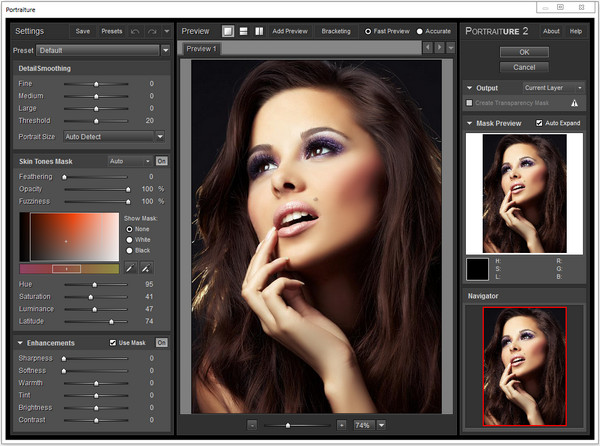This screenshot has height=446, width=600.
Task: Open the Current Layer output dropdown
Action: coord(553,88)
